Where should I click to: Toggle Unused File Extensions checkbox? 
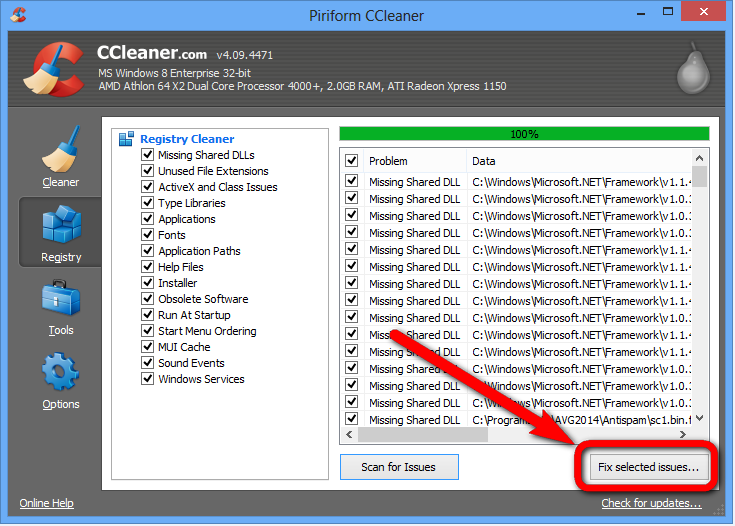click(x=148, y=170)
